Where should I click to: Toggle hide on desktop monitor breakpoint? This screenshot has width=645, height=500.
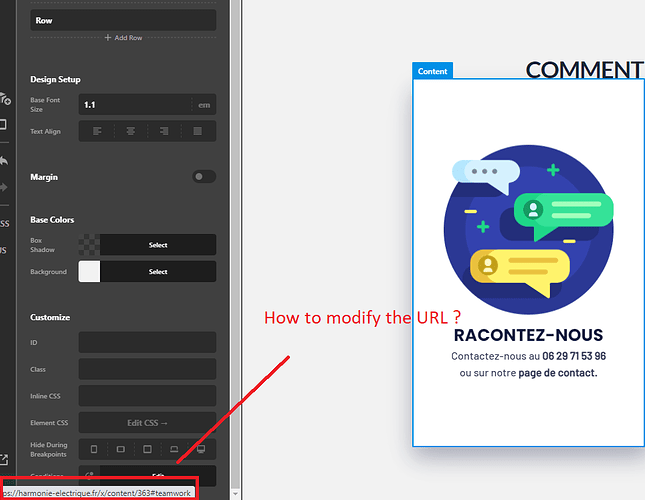(x=201, y=449)
